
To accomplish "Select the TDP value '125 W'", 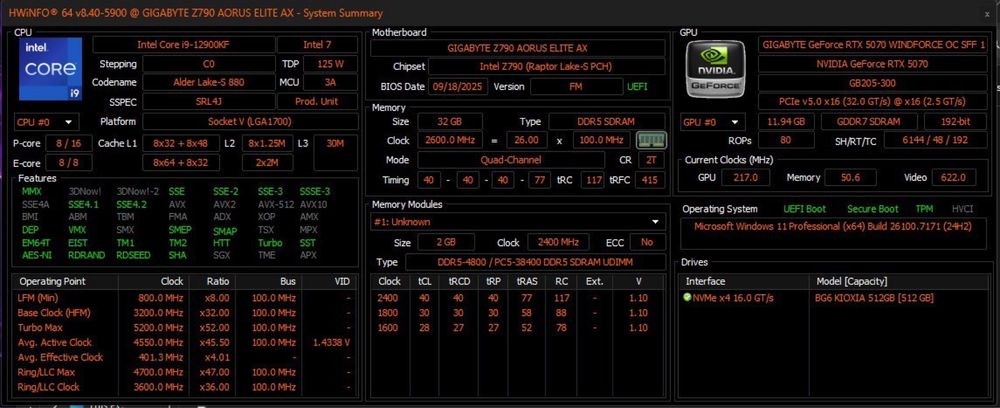I will click(x=330, y=64).
